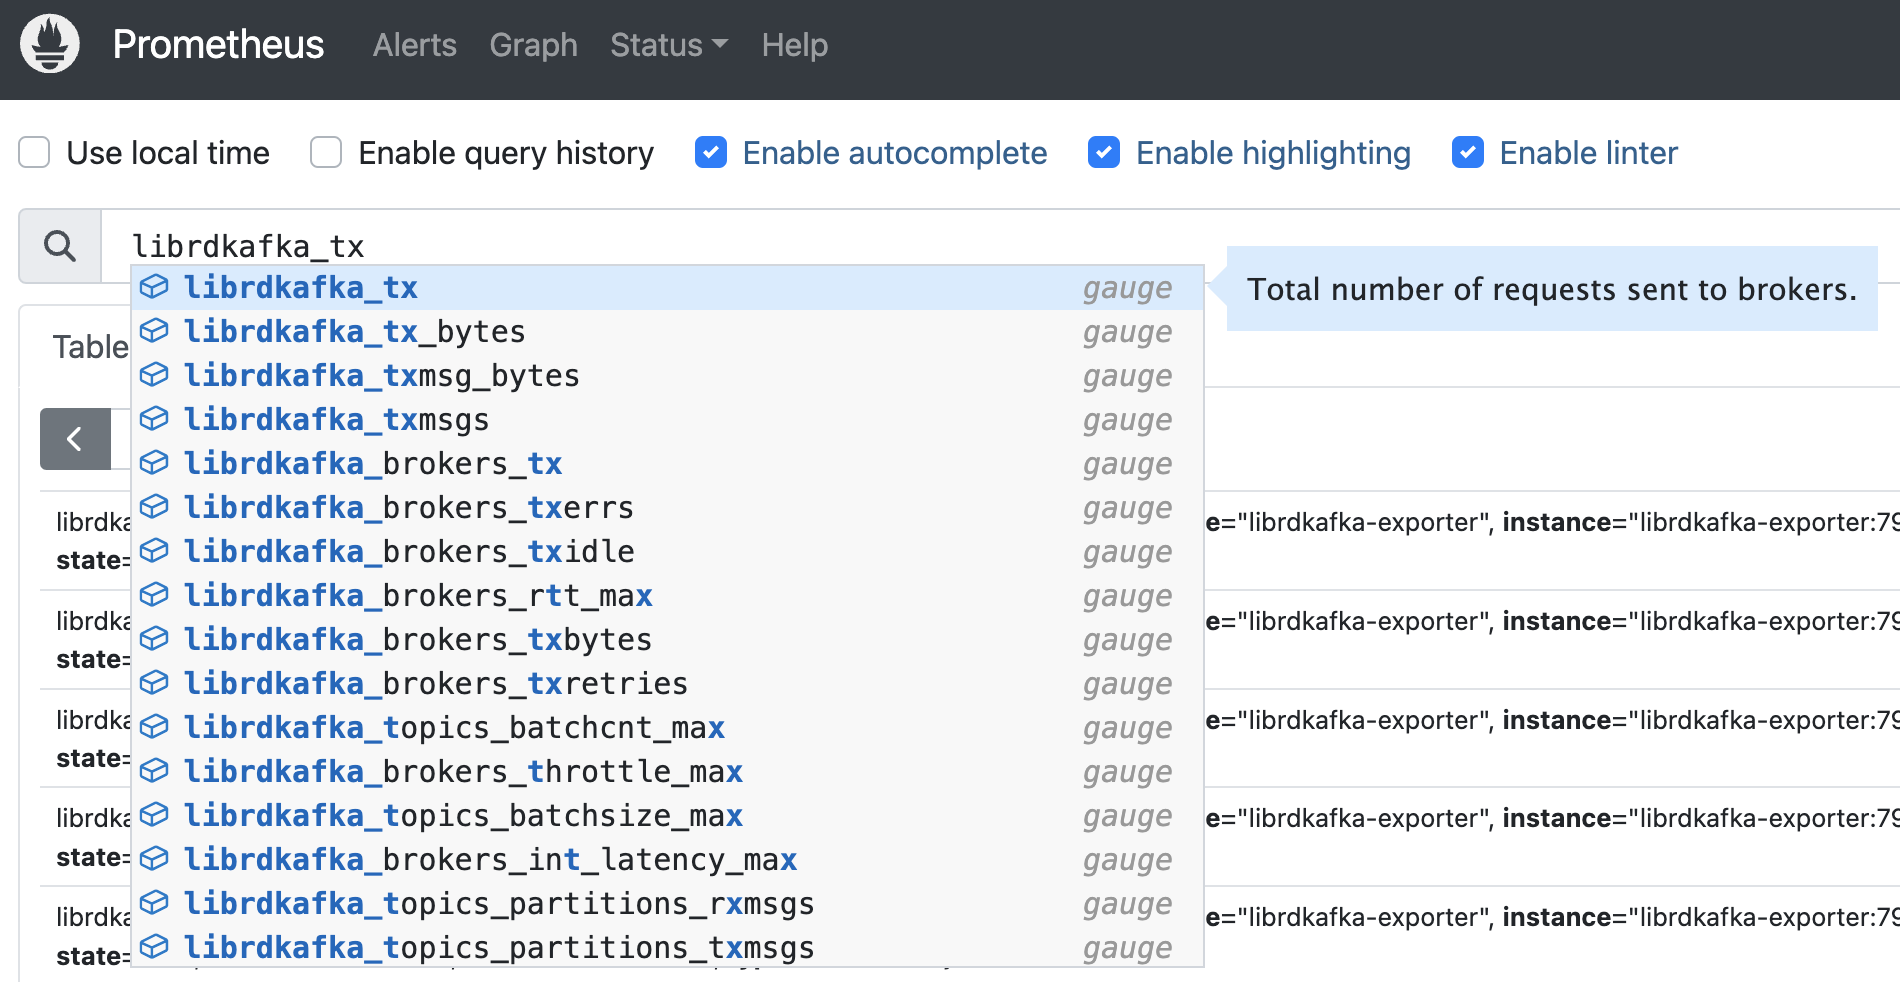Click the cube icon beside librdkafka_topics_partitions_rxmsgs
This screenshot has width=1900, height=982.
tap(154, 903)
